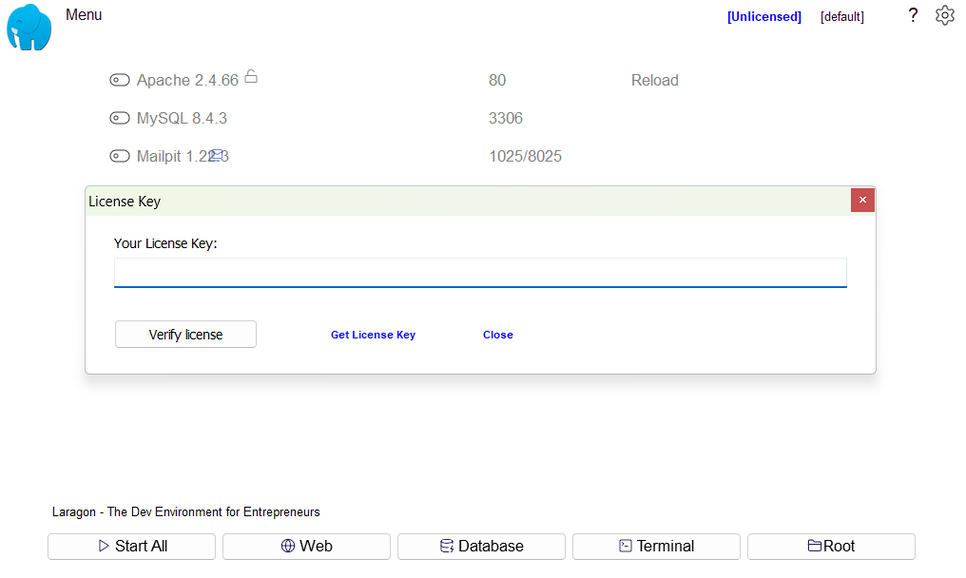Select the [default] profile
The height and width of the screenshot is (578, 966).
pyautogui.click(x=841, y=16)
